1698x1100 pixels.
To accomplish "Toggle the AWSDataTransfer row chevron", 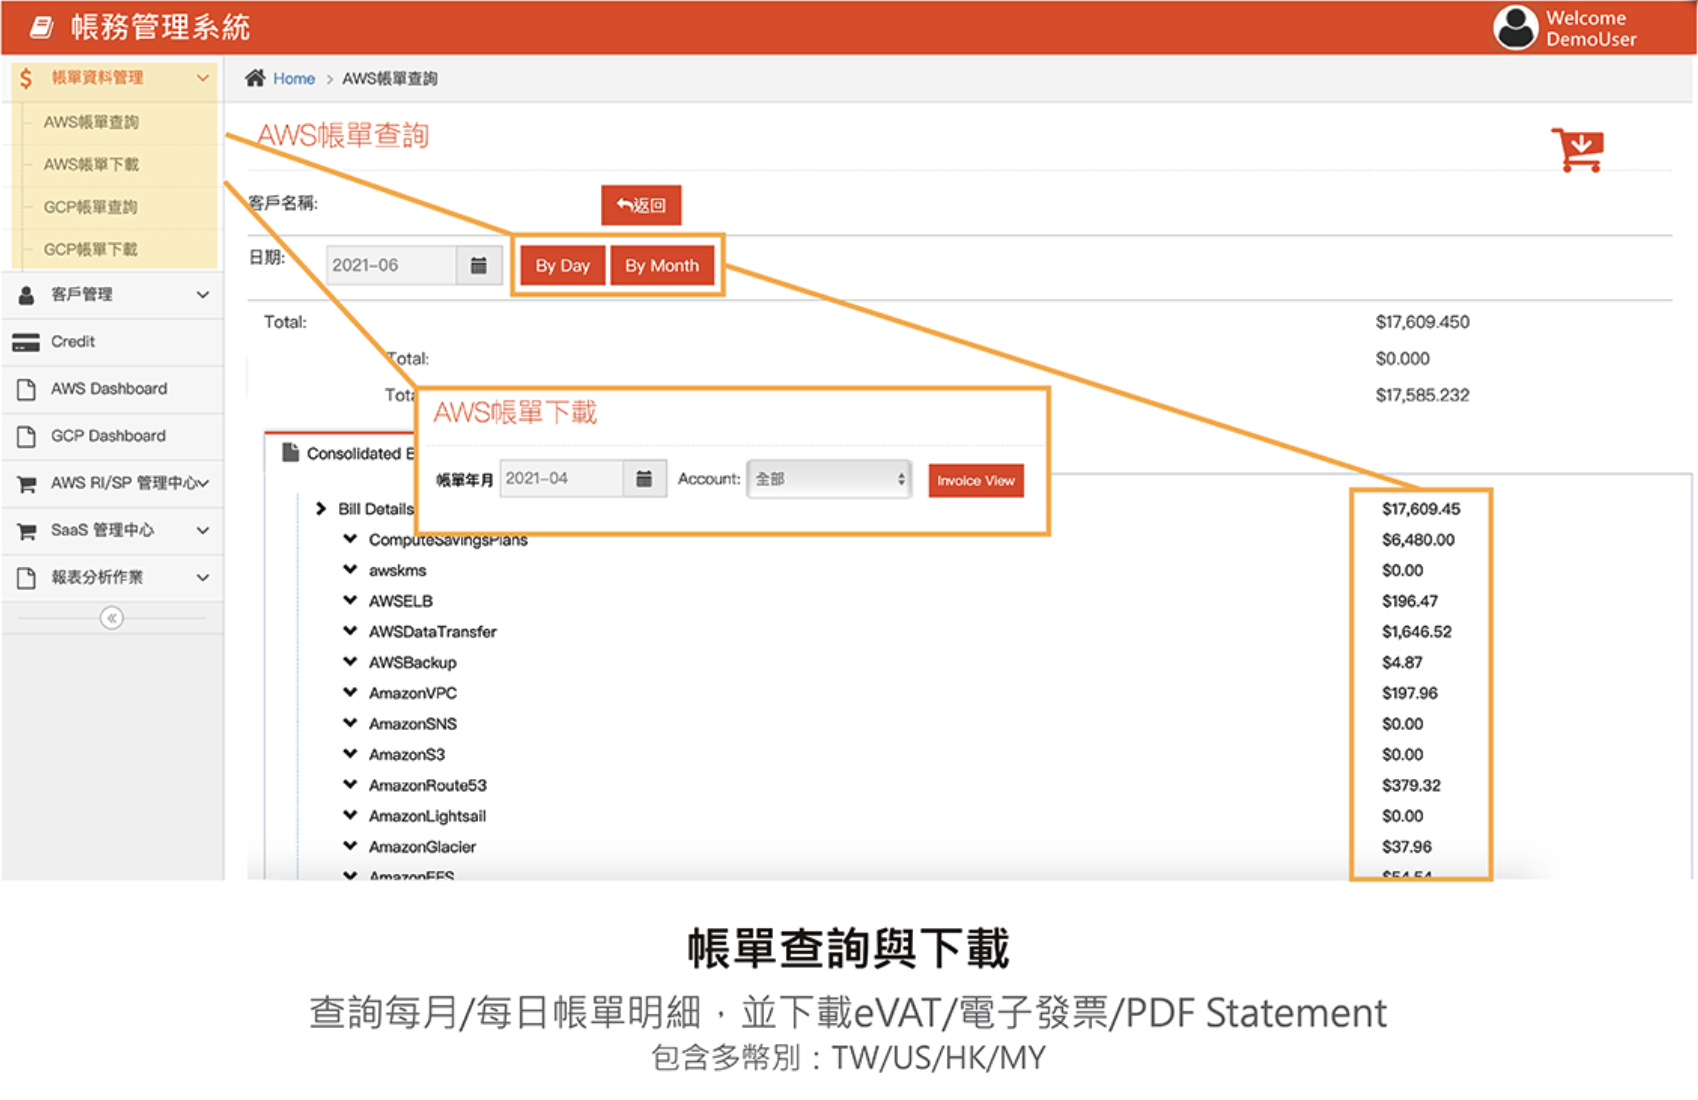I will (x=350, y=631).
